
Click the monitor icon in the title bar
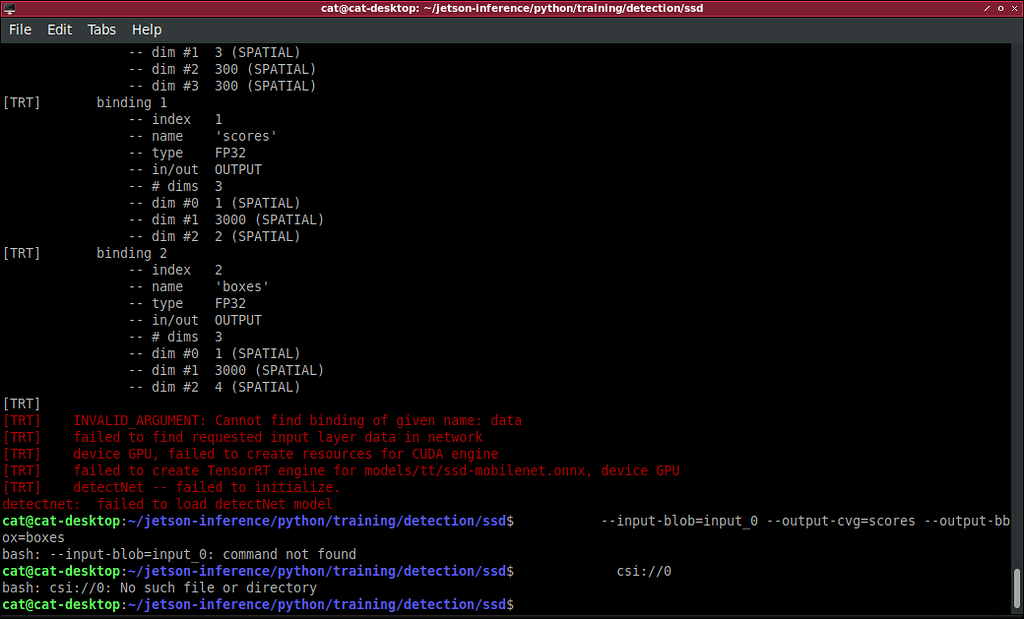(x=11, y=8)
